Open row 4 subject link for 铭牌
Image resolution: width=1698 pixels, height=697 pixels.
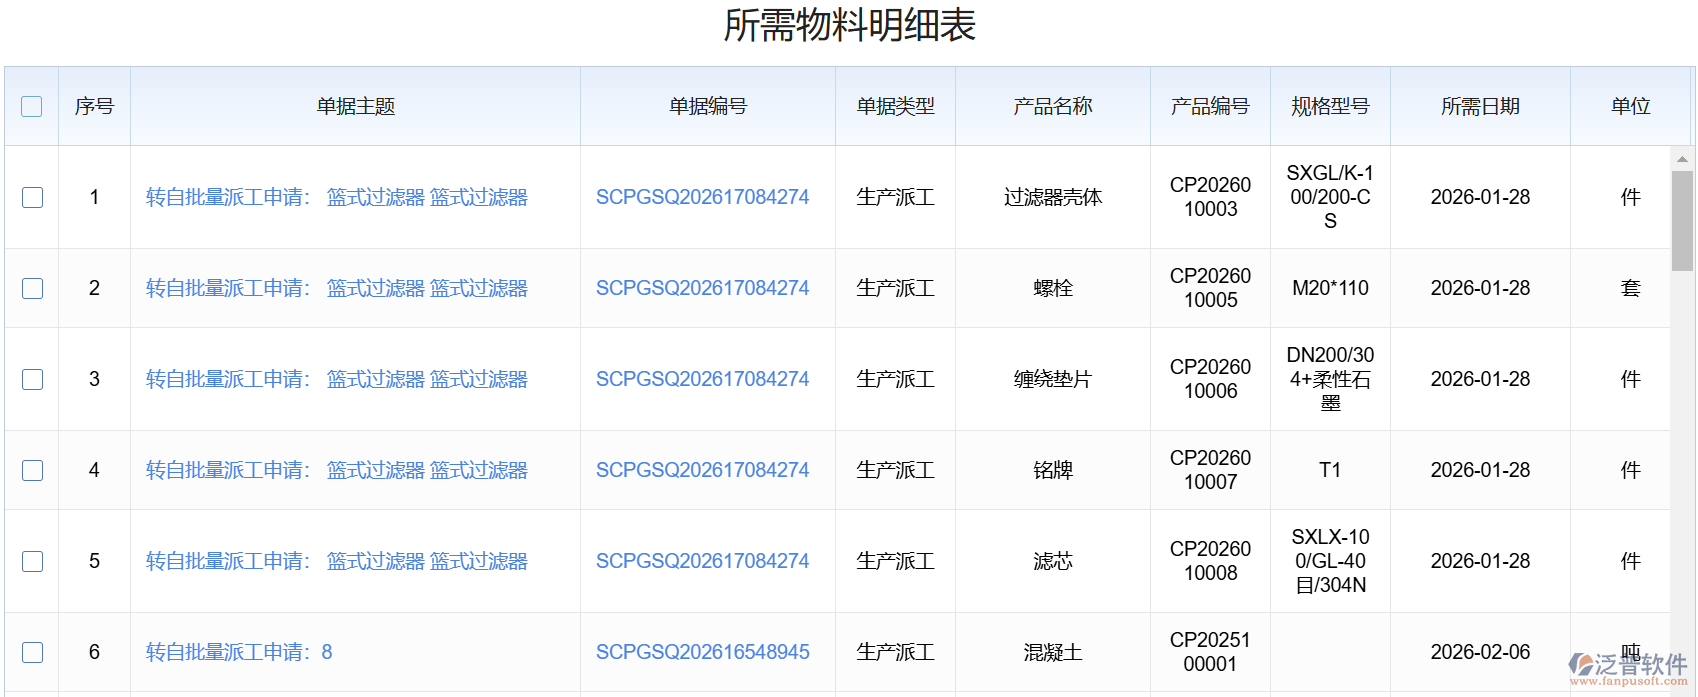(336, 470)
